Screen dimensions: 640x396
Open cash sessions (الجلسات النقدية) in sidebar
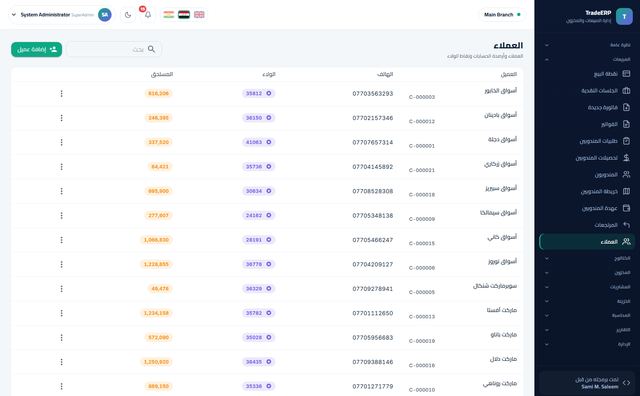click(587, 91)
